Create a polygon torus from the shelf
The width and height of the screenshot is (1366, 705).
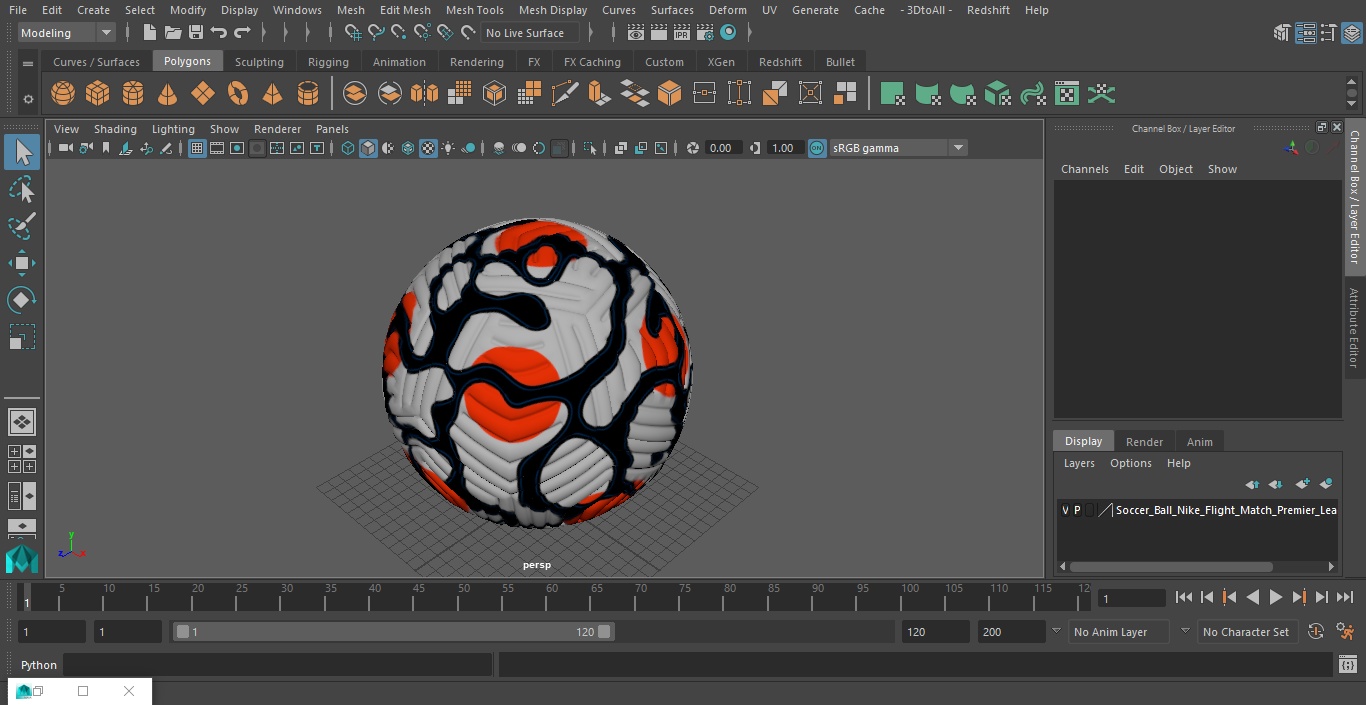[238, 94]
